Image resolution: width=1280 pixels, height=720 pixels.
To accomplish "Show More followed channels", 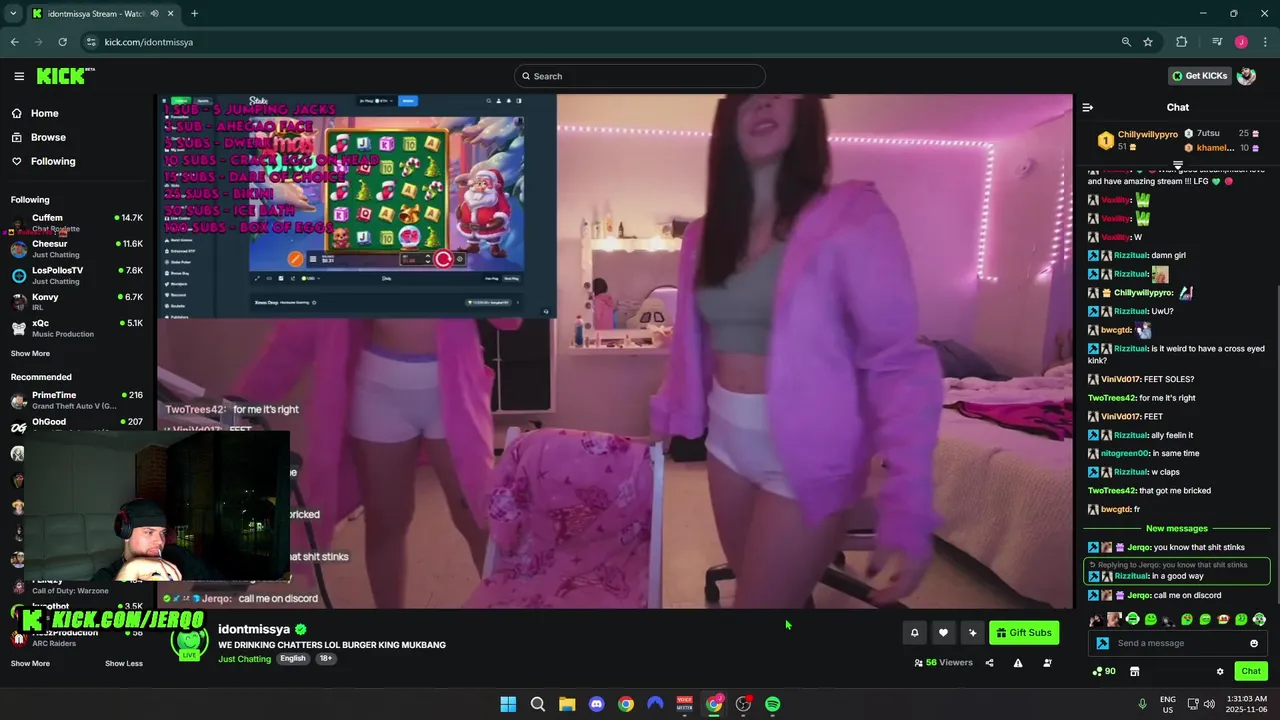I will pos(30,353).
